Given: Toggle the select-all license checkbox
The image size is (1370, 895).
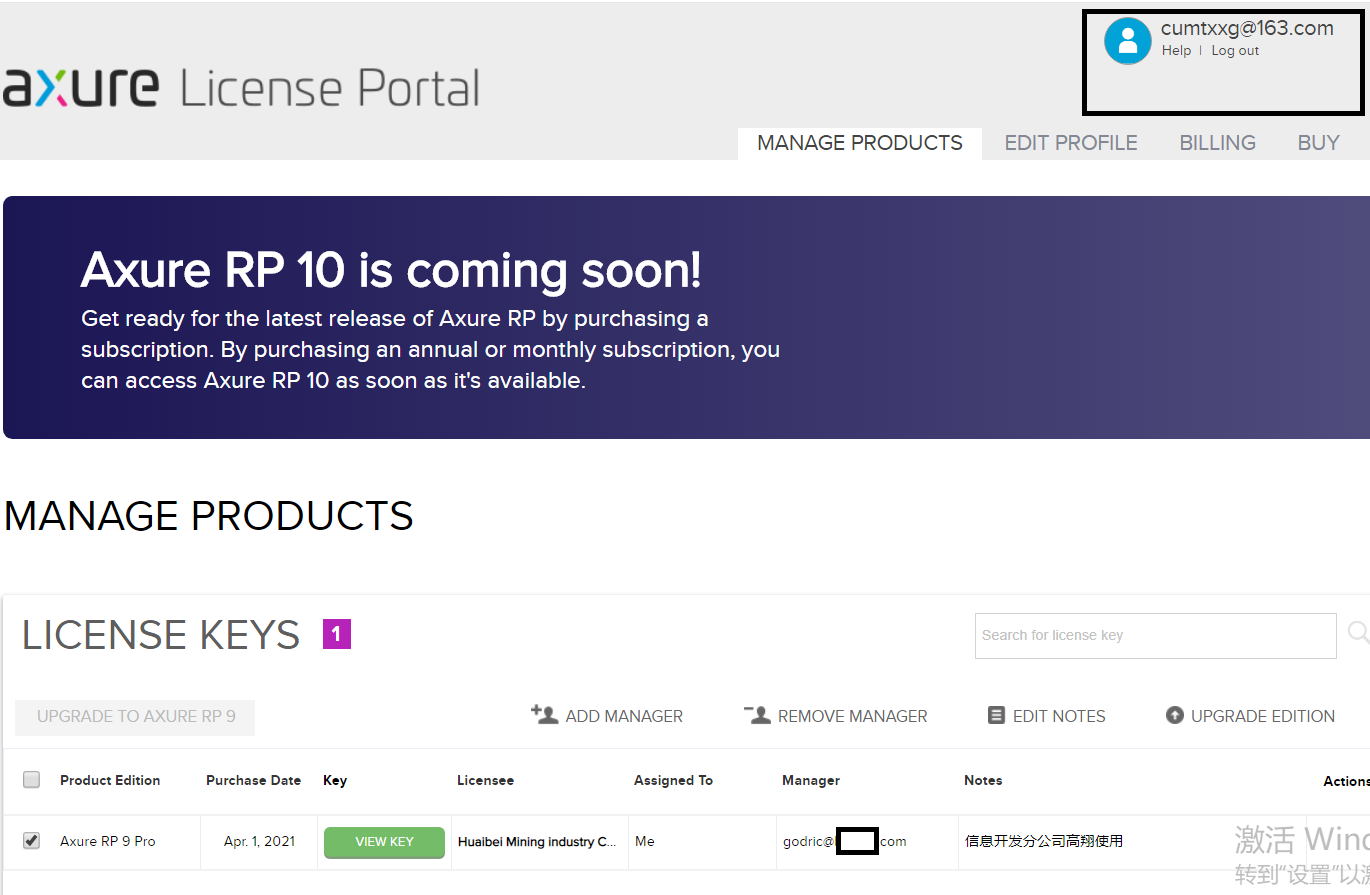Looking at the screenshot, I should [31, 779].
